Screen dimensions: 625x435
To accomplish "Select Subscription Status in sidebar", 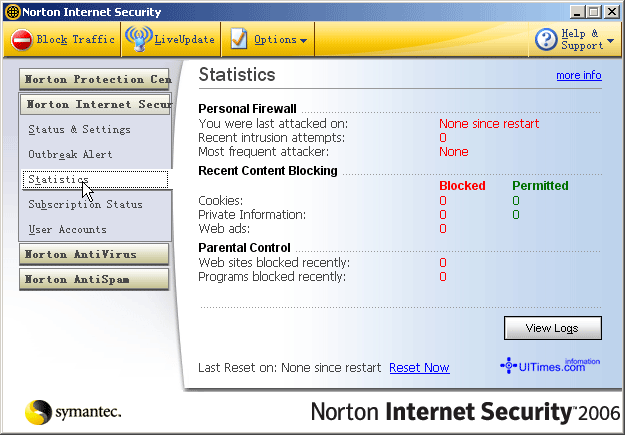I will [x=85, y=205].
